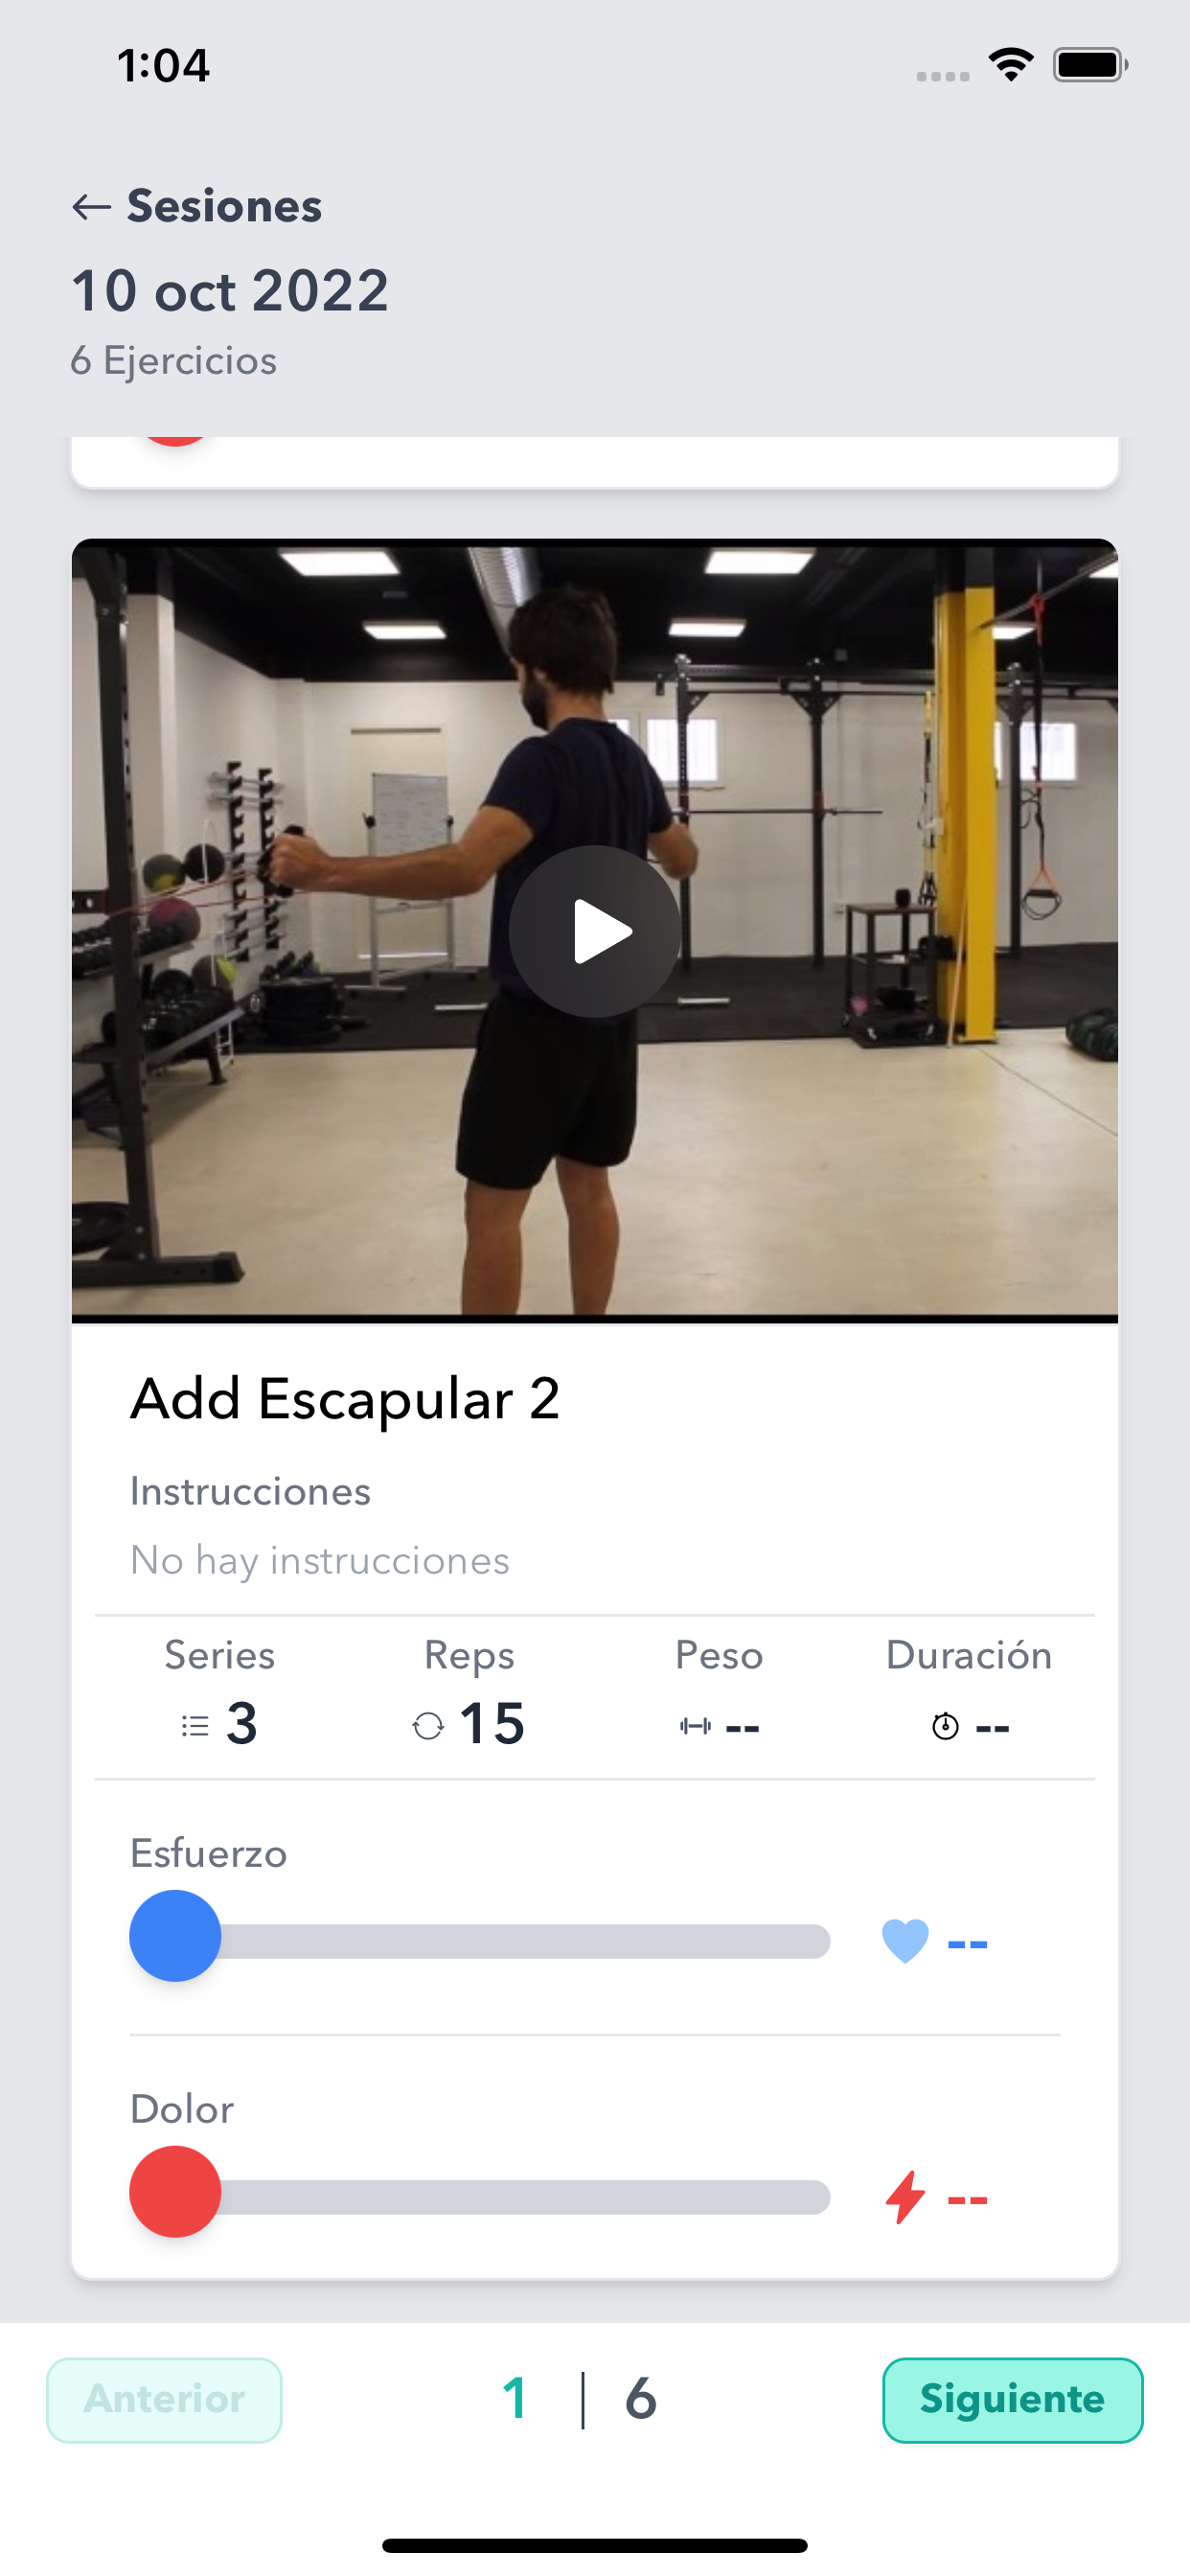Tap the Wi-Fi status icon
This screenshot has width=1190, height=2576.
[x=1011, y=65]
